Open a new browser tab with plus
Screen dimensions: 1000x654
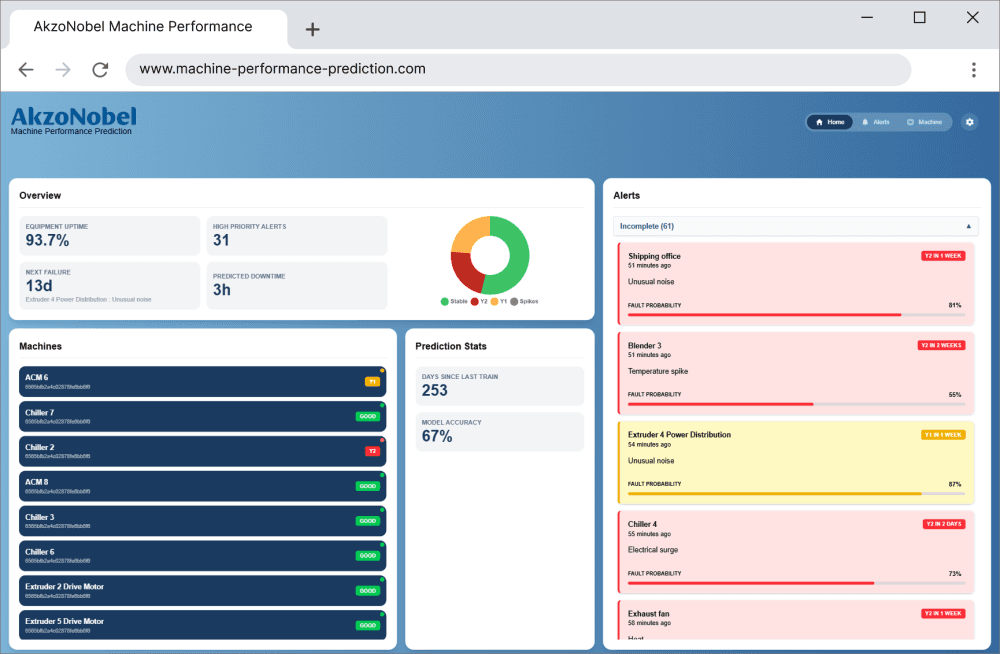click(312, 29)
